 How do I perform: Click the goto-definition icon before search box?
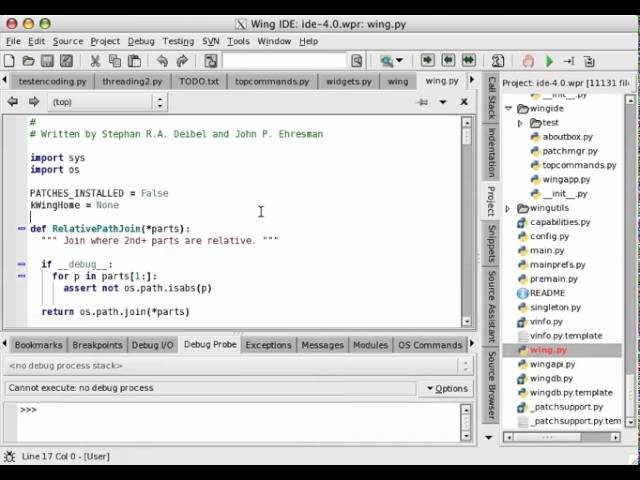point(211,61)
